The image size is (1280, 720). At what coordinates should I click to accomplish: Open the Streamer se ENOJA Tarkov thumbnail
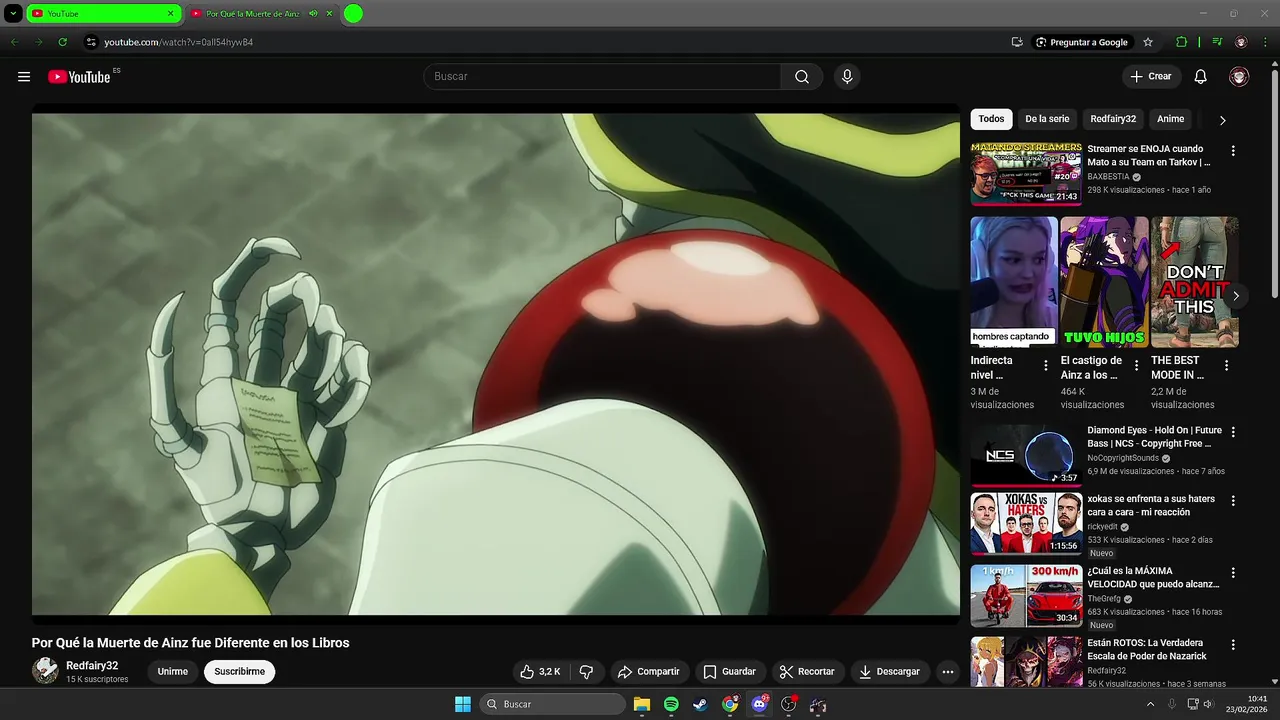[x=1026, y=174]
